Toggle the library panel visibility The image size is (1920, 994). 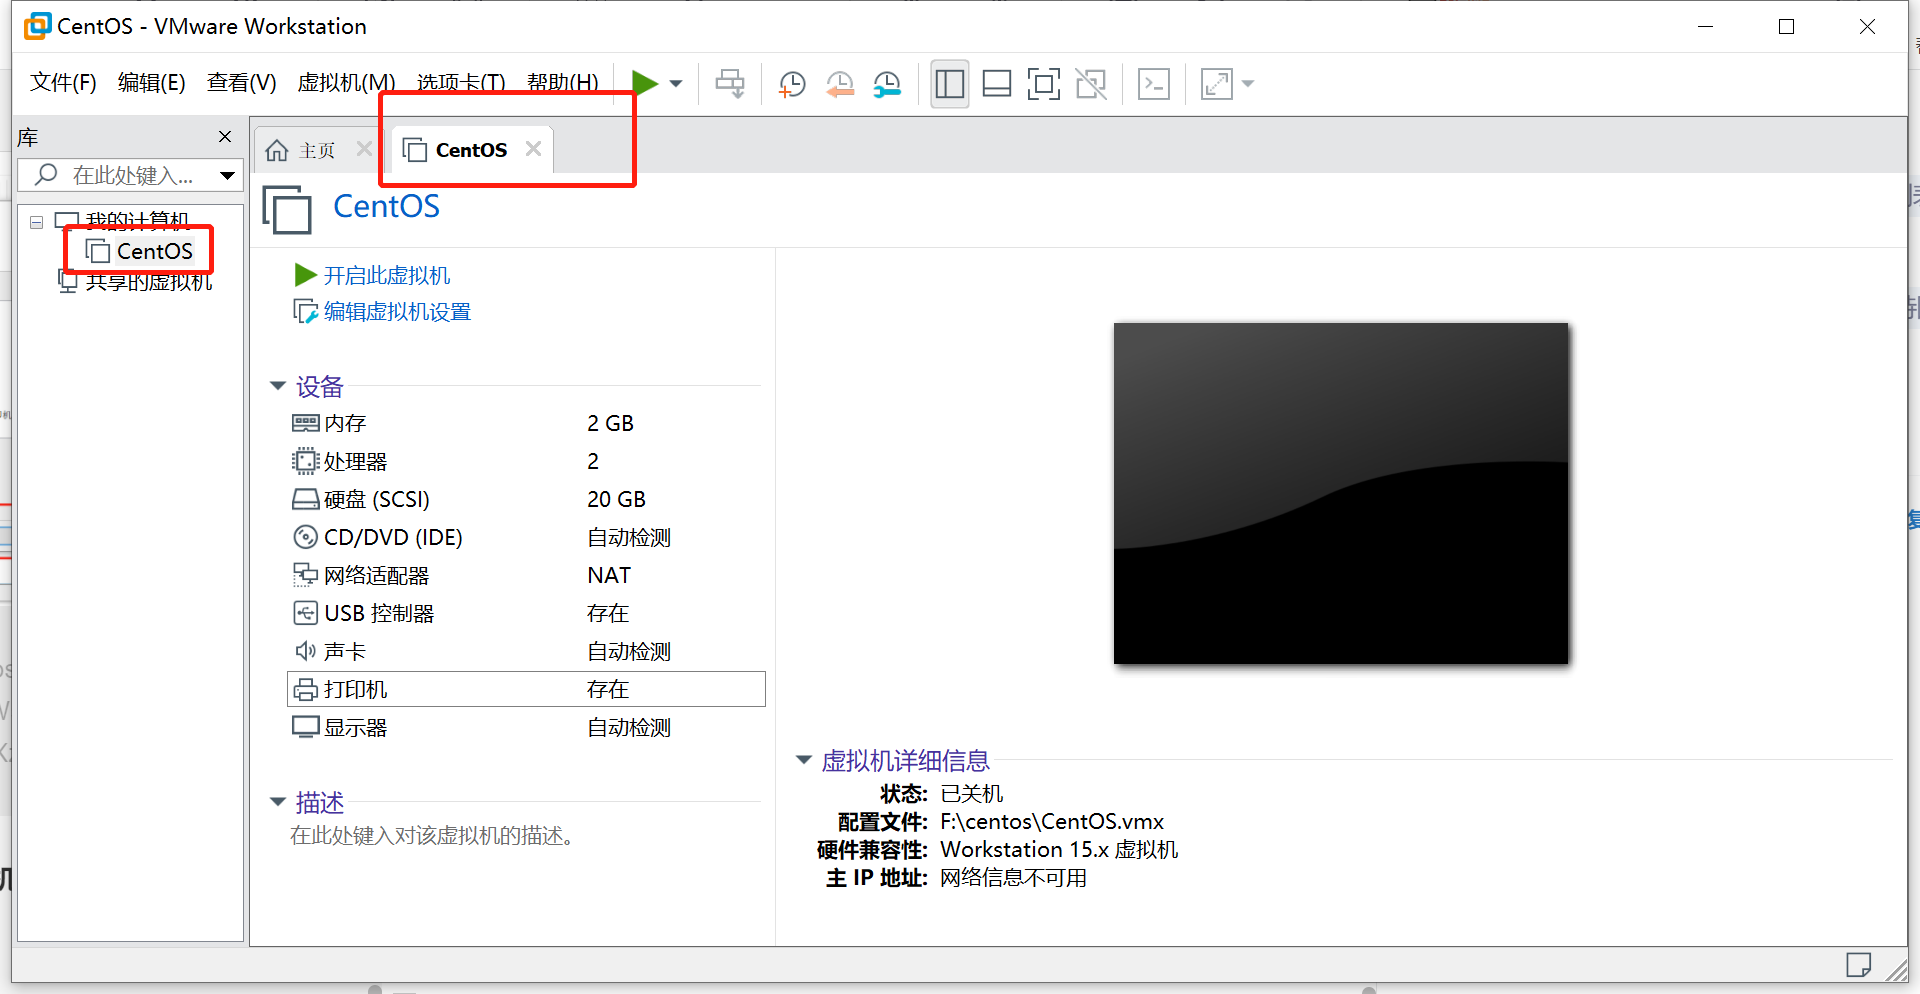tap(949, 84)
